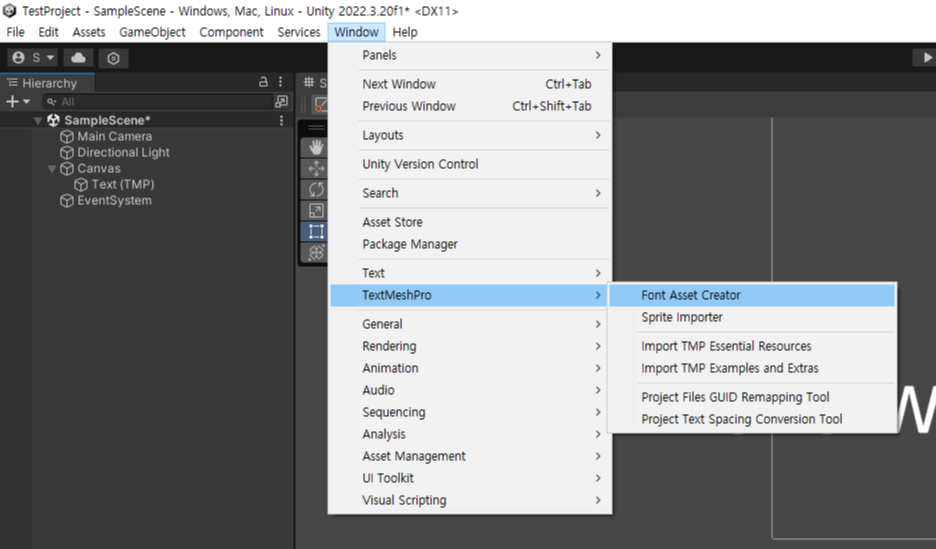Select the Move tool

click(316, 168)
